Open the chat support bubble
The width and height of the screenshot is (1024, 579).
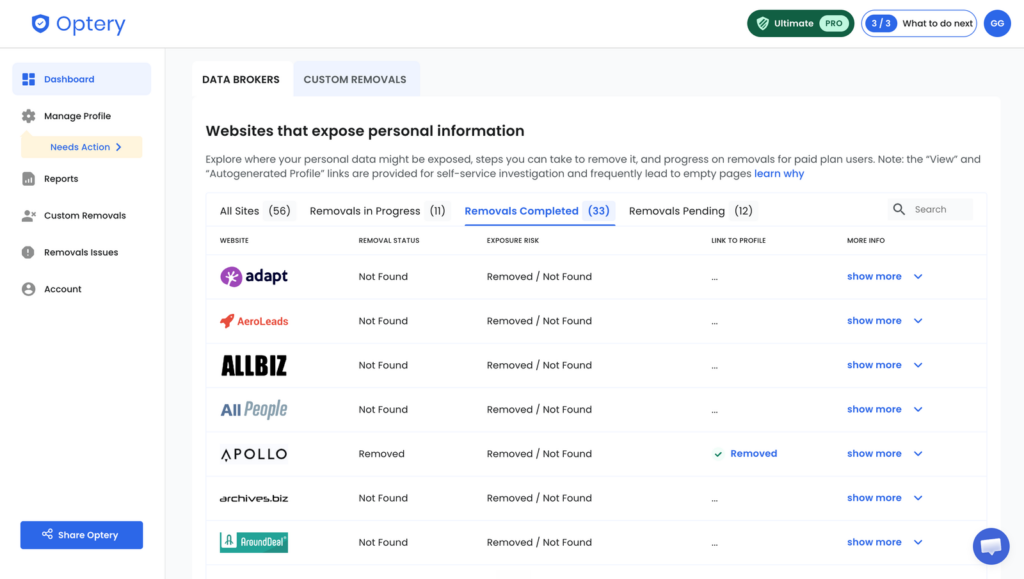991,546
